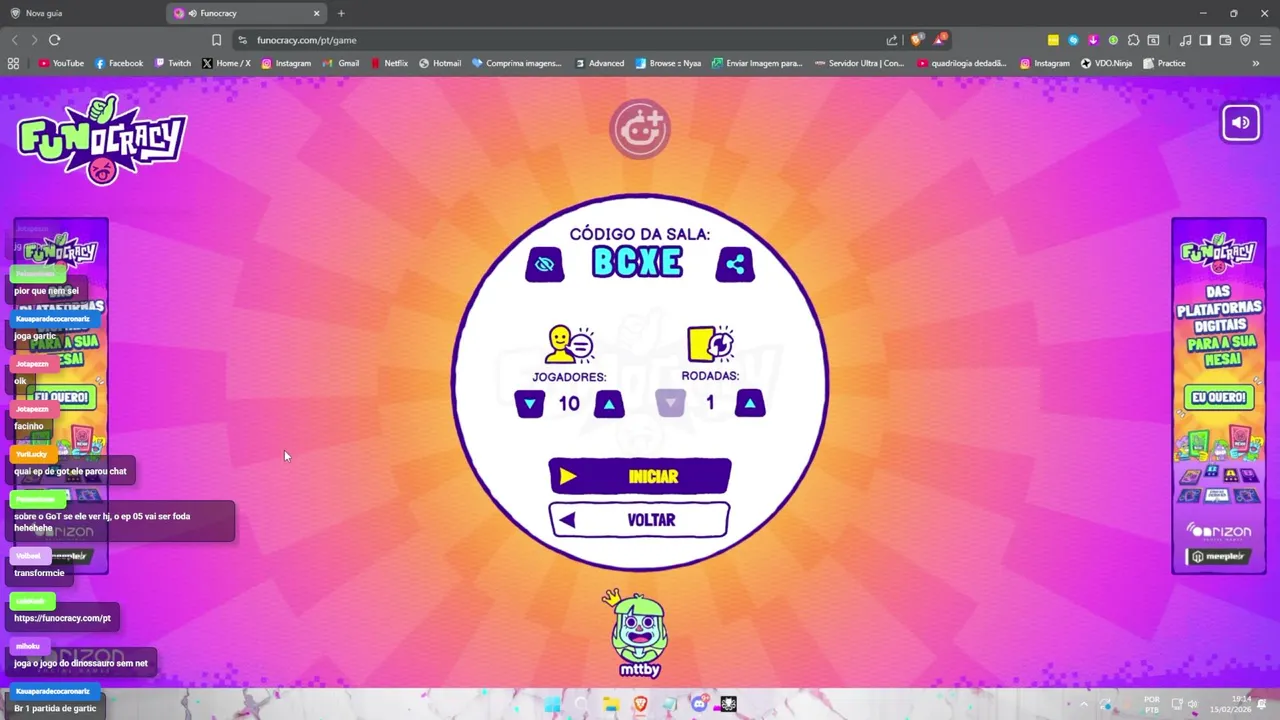Open the extensions puzzle icon
This screenshot has height=720, width=1280.
coord(1133,40)
